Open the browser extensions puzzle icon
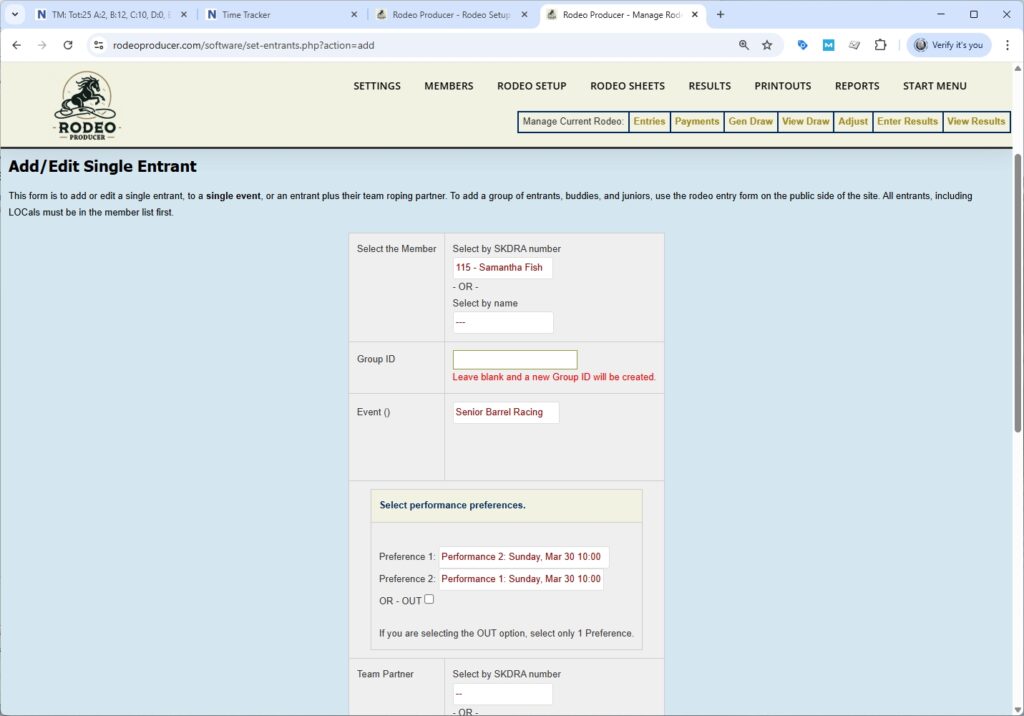Viewport: 1024px width, 716px height. coord(880,45)
